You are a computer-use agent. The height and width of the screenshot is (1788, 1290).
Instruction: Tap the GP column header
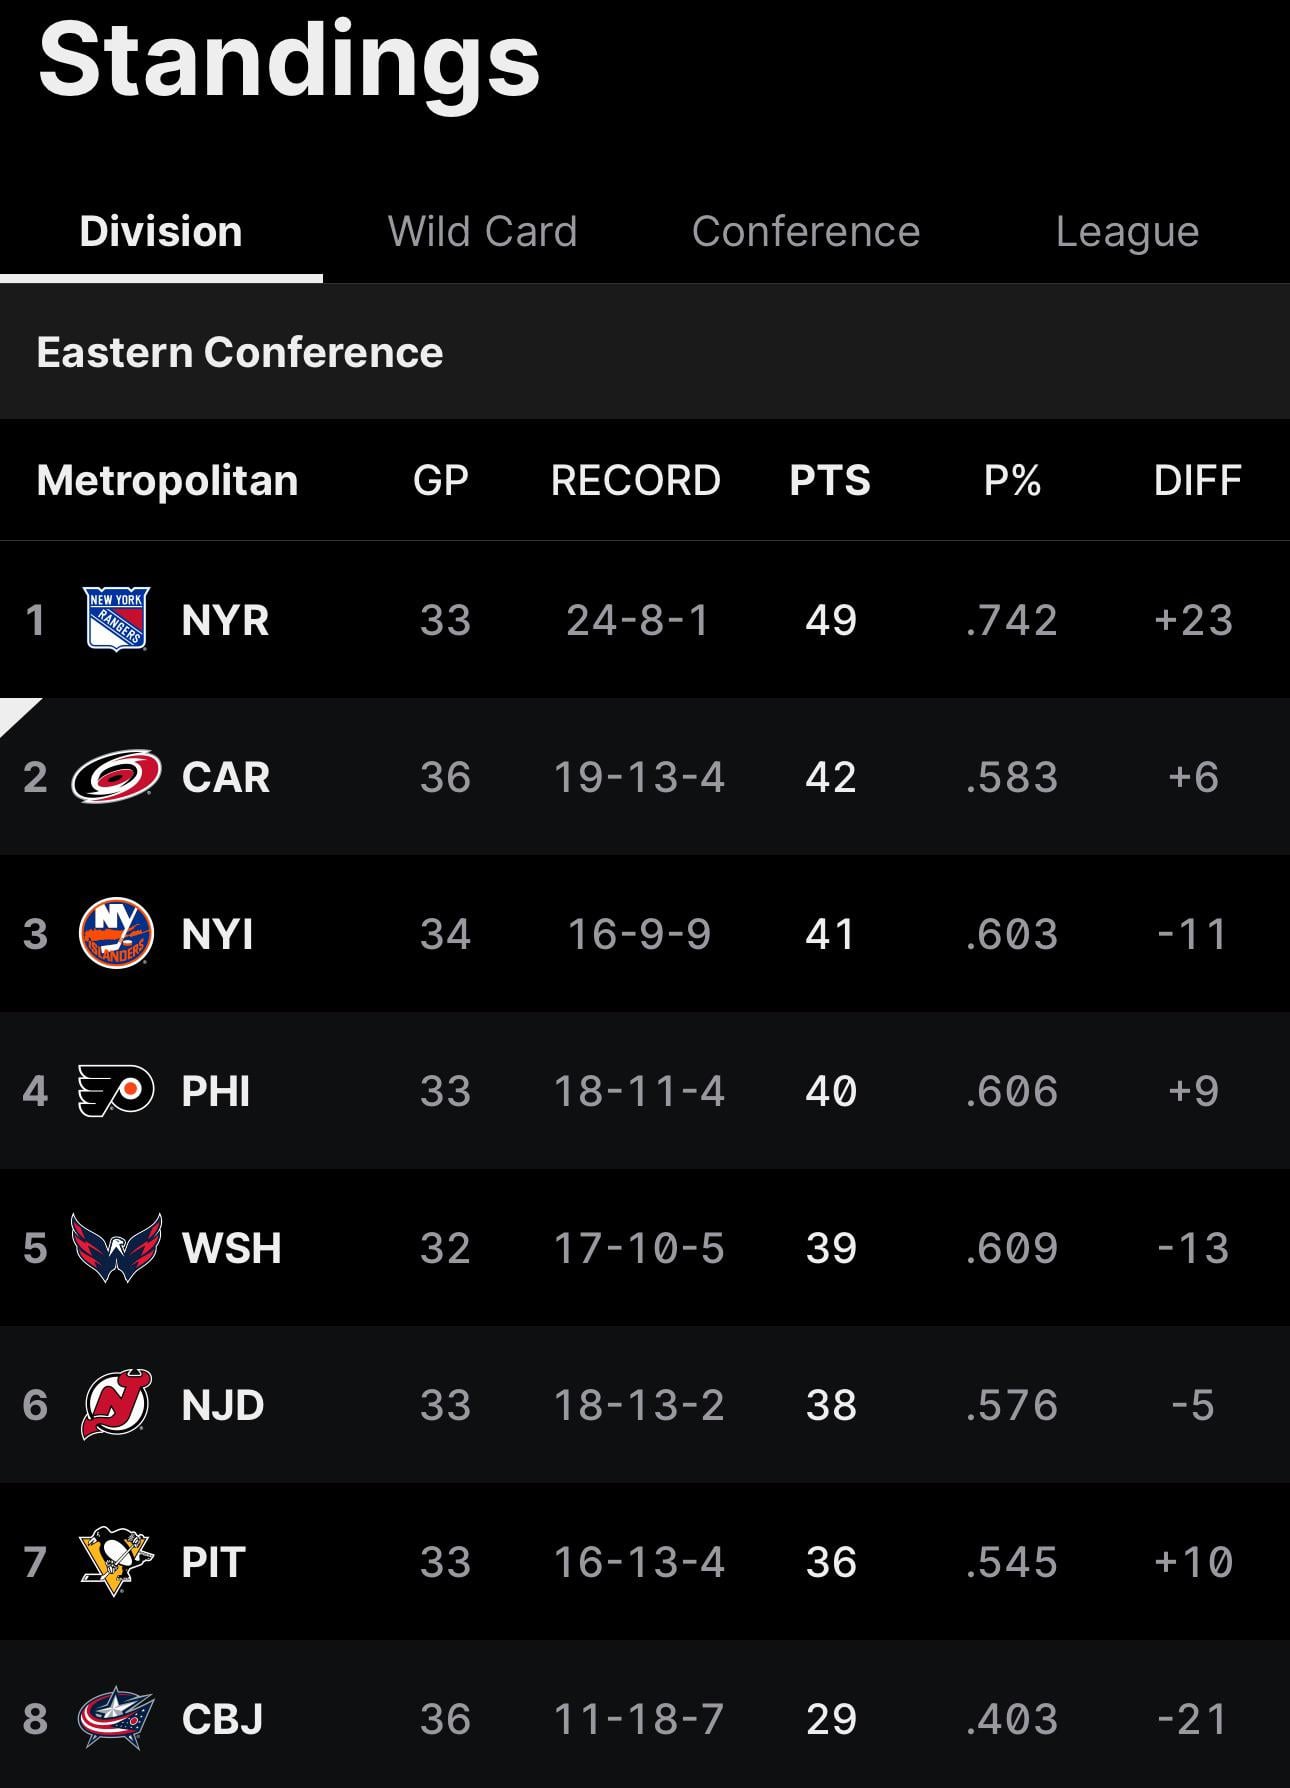(x=441, y=481)
